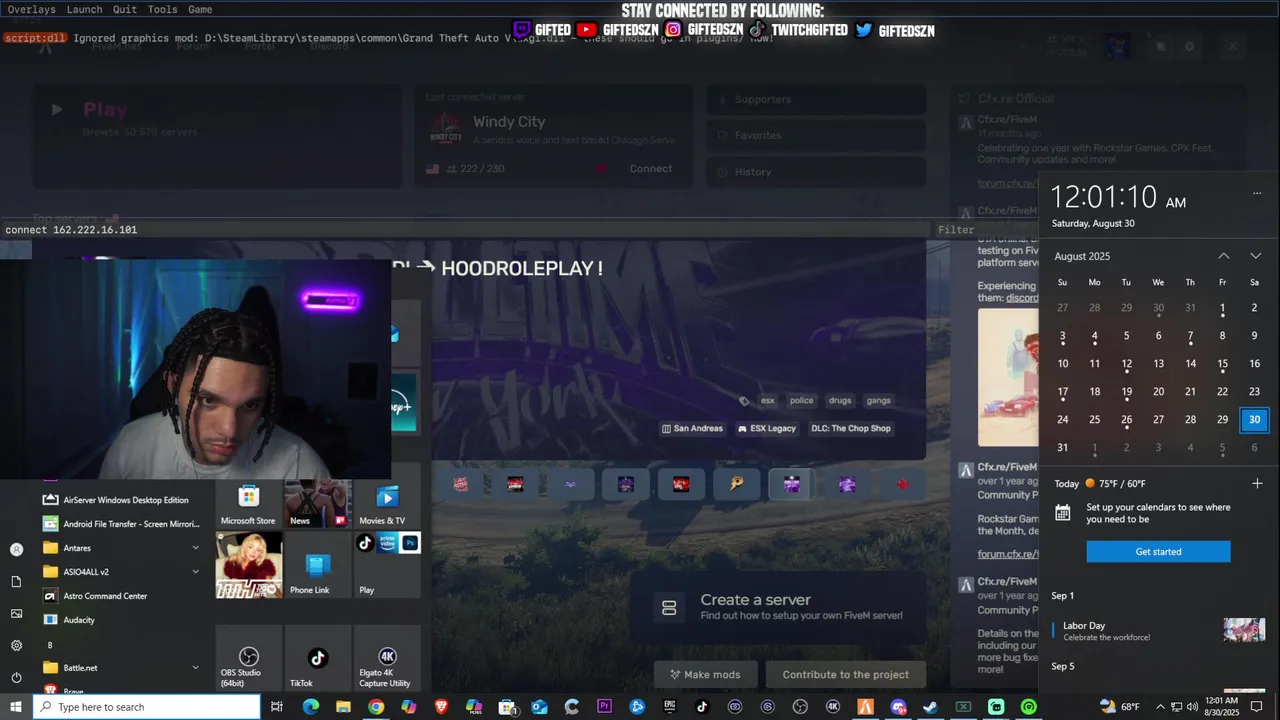
Task: Open Steam from the taskbar
Action: pyautogui.click(x=930, y=707)
